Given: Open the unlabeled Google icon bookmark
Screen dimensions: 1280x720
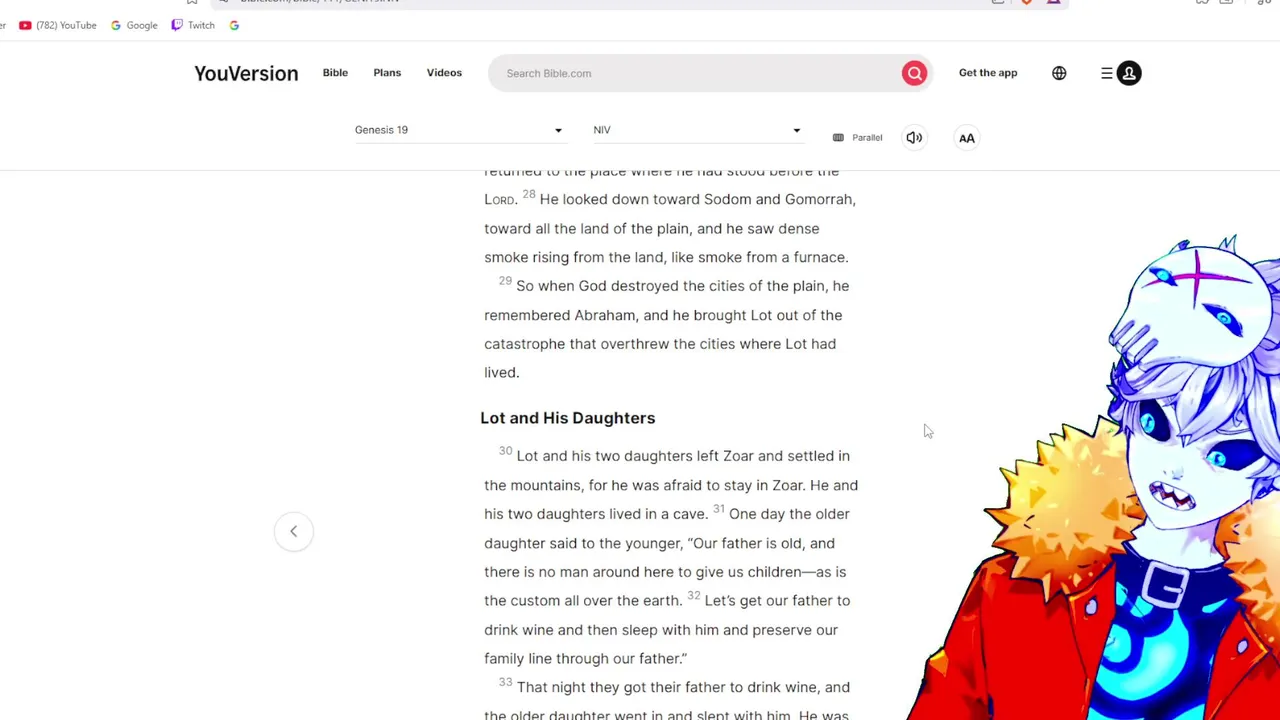Looking at the screenshot, I should pyautogui.click(x=234, y=25).
